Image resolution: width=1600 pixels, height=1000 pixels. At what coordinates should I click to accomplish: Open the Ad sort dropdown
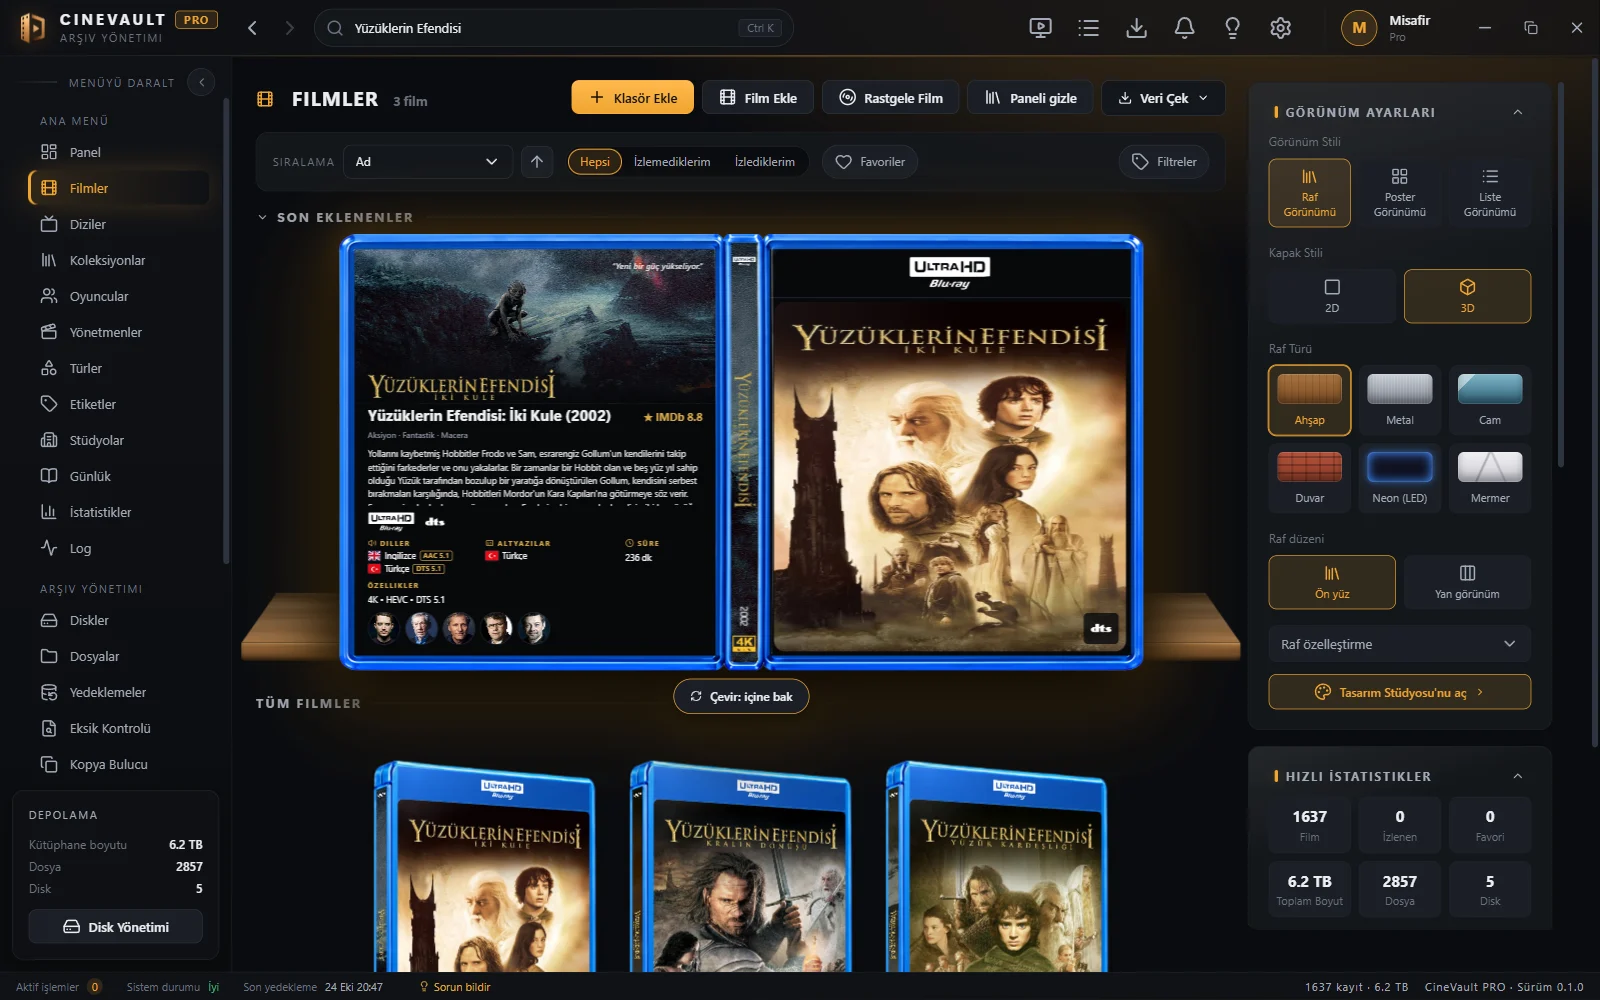click(428, 162)
